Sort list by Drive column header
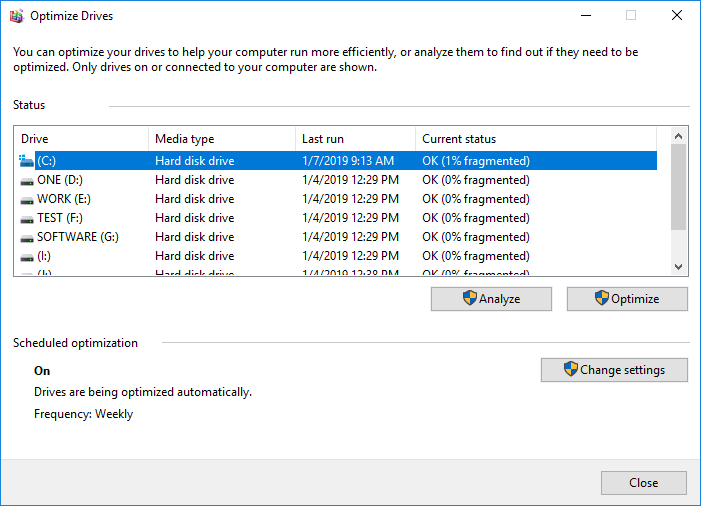Image resolution: width=701 pixels, height=506 pixels. (x=81, y=139)
